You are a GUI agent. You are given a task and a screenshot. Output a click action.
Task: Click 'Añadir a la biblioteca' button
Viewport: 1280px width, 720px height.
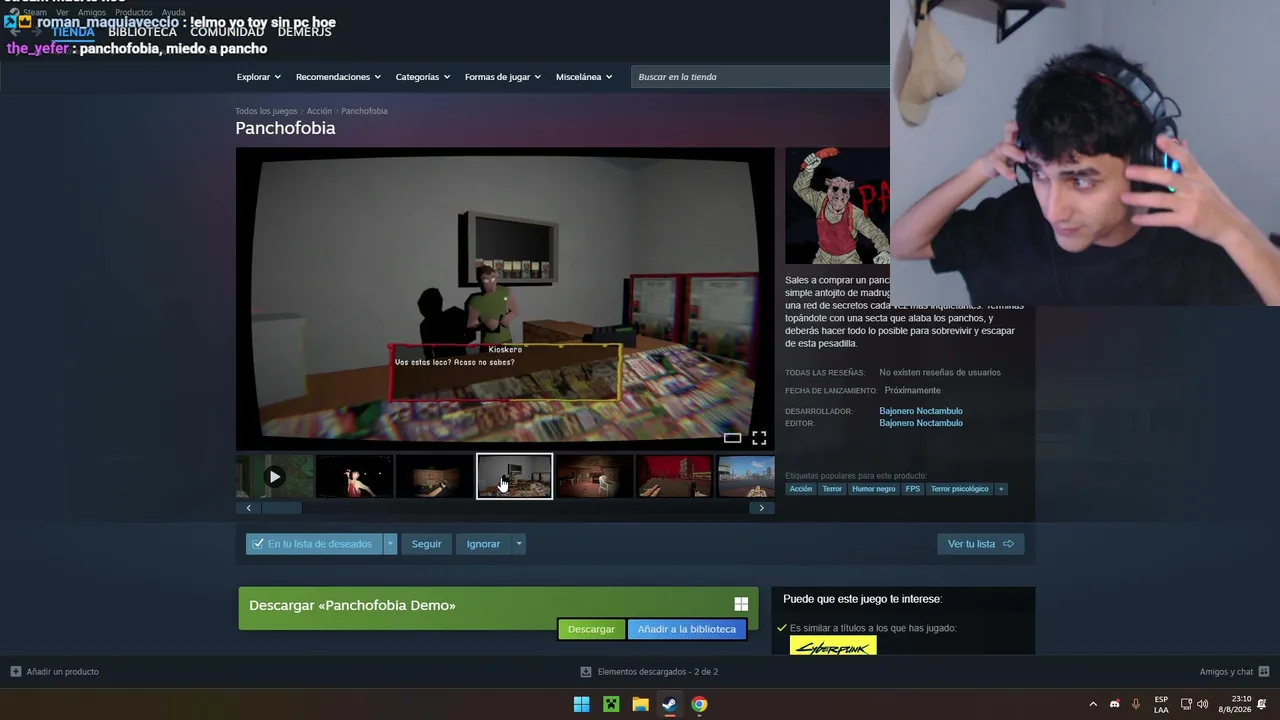point(687,629)
